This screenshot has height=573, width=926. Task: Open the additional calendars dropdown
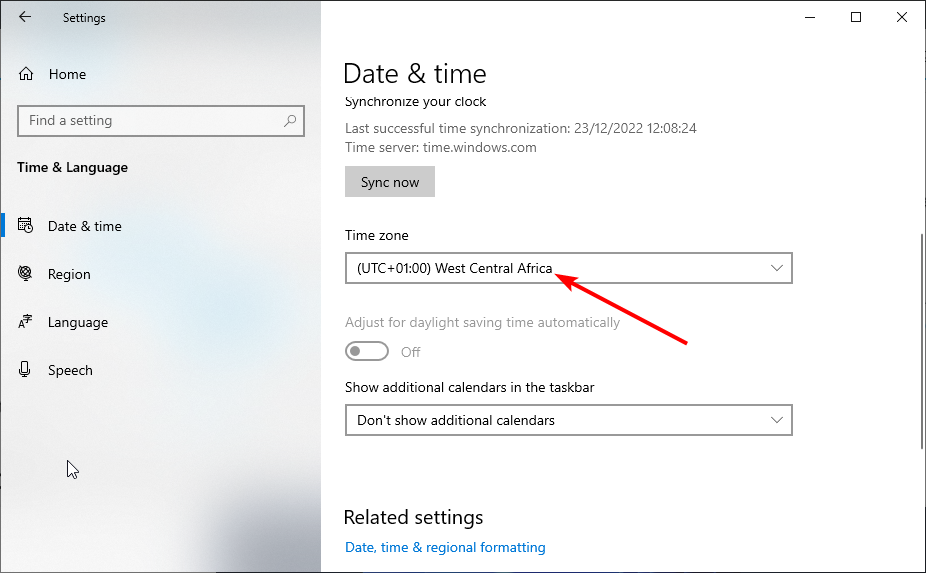[569, 420]
